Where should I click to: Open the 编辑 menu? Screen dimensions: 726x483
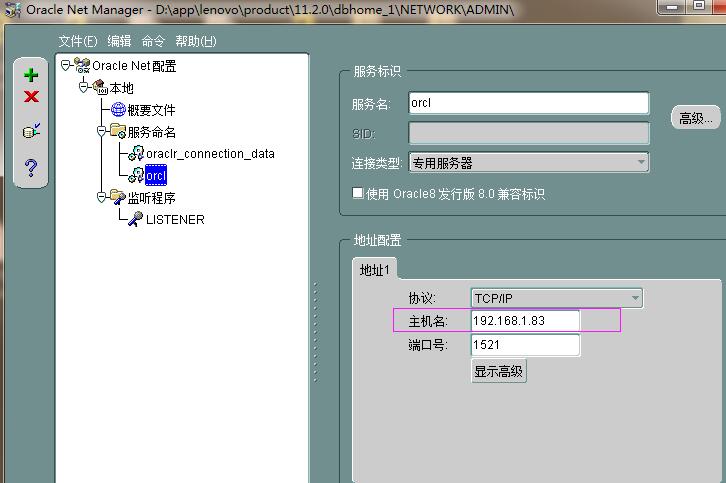pos(119,41)
